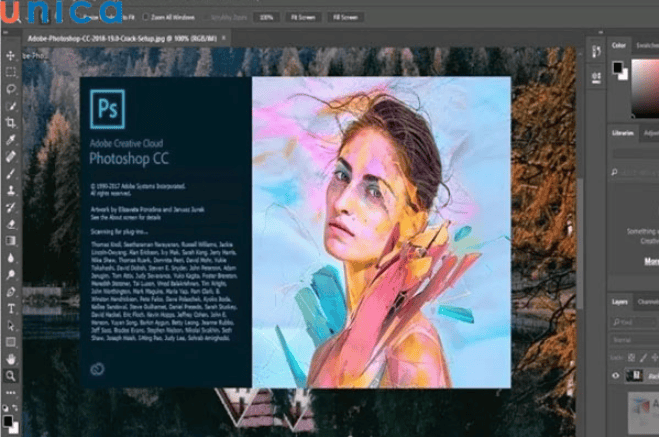Toggle visibility of the top layer
Viewport: 659px width, 437px height.
pyautogui.click(x=616, y=375)
